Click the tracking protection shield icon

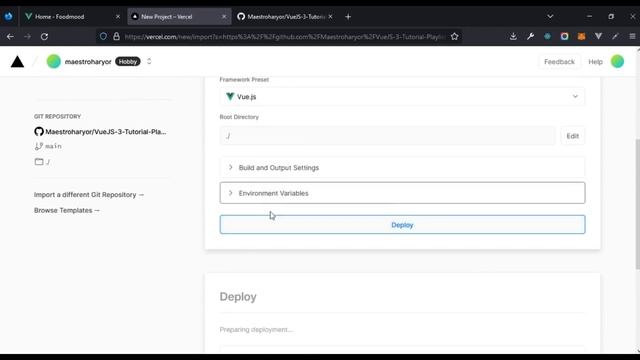point(103,37)
